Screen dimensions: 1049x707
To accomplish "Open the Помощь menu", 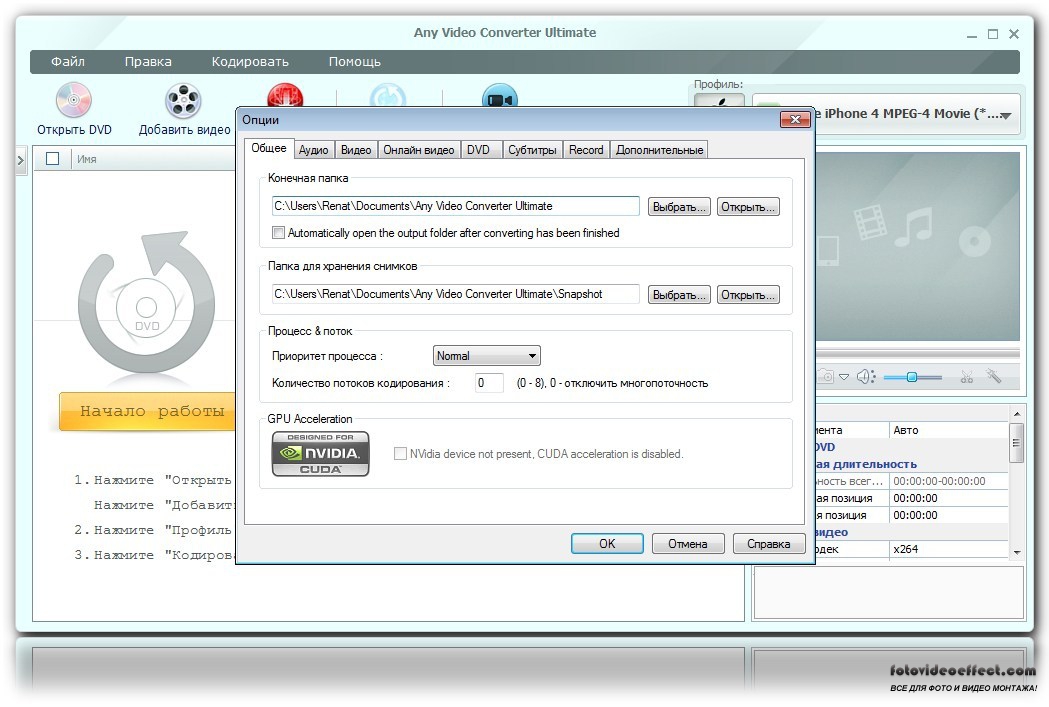I will (x=355, y=62).
